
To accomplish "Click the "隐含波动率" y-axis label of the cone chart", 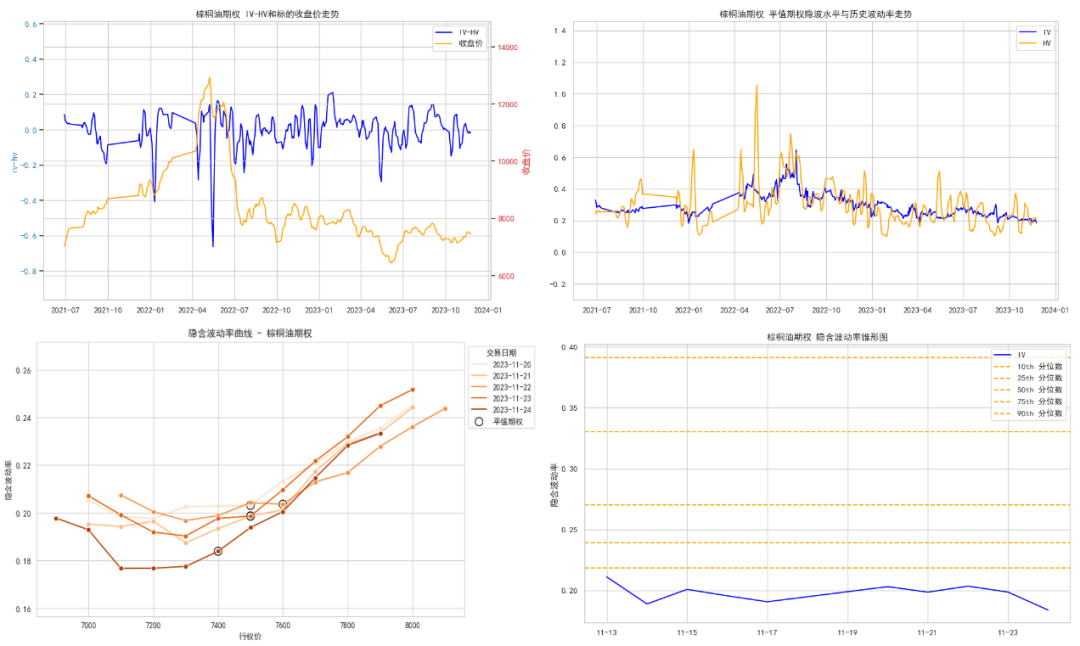I will [553, 486].
